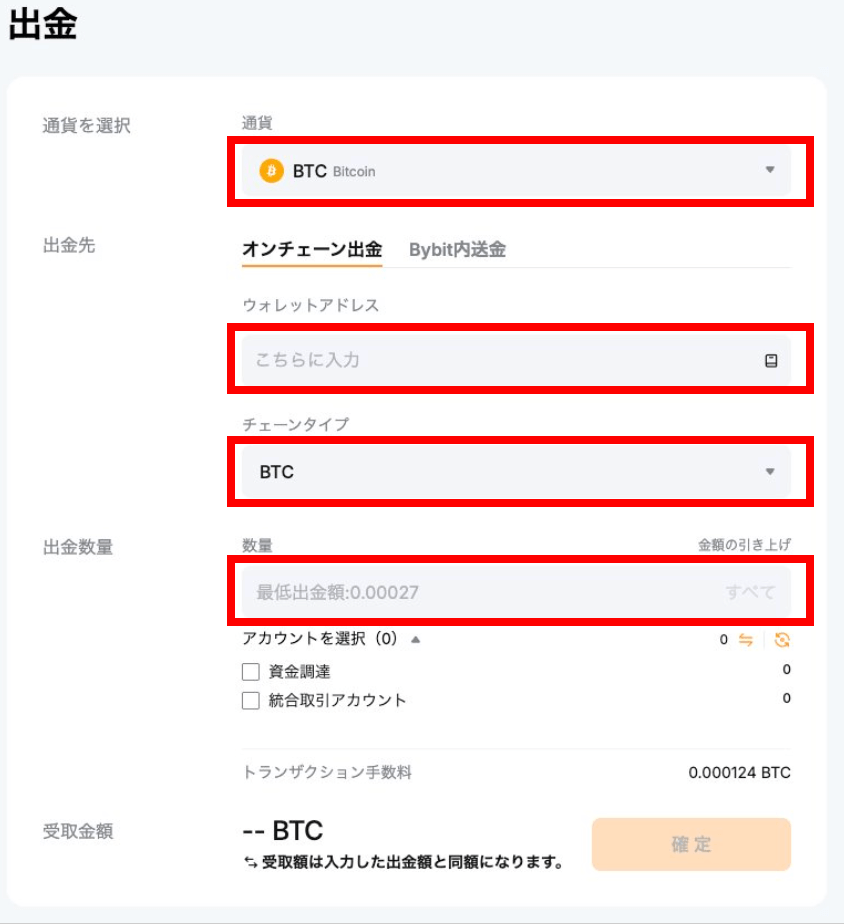Image resolution: width=844 pixels, height=924 pixels.
Task: Click the 確定 confirm button
Action: [691, 844]
